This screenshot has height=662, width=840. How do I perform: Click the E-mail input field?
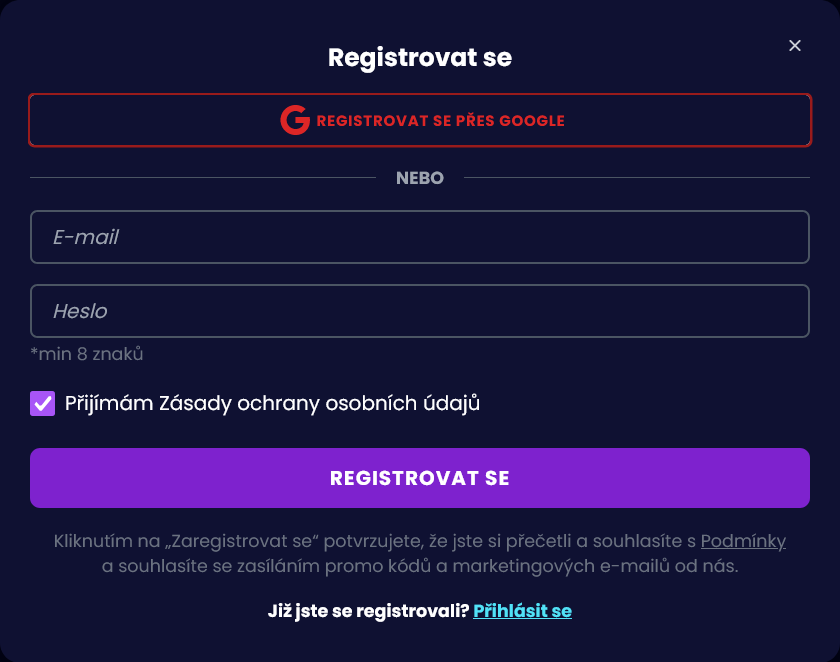pyautogui.click(x=420, y=237)
